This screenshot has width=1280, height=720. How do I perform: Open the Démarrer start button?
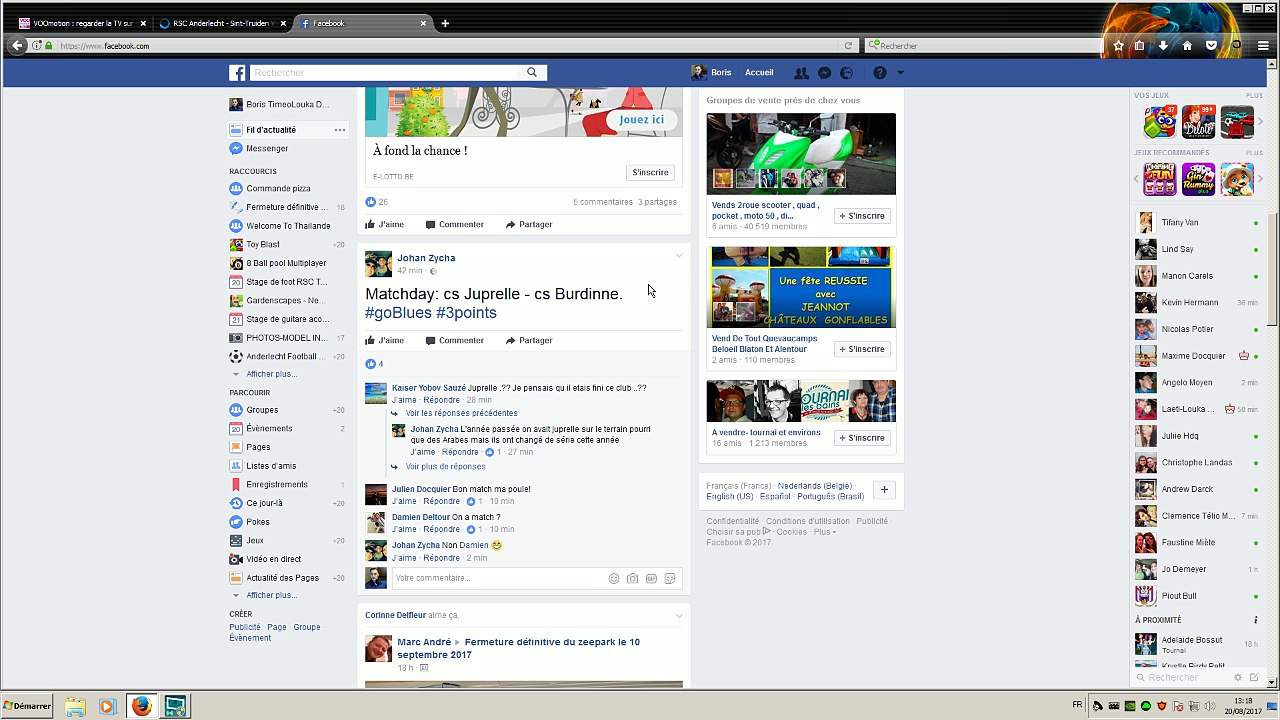pyautogui.click(x=27, y=706)
